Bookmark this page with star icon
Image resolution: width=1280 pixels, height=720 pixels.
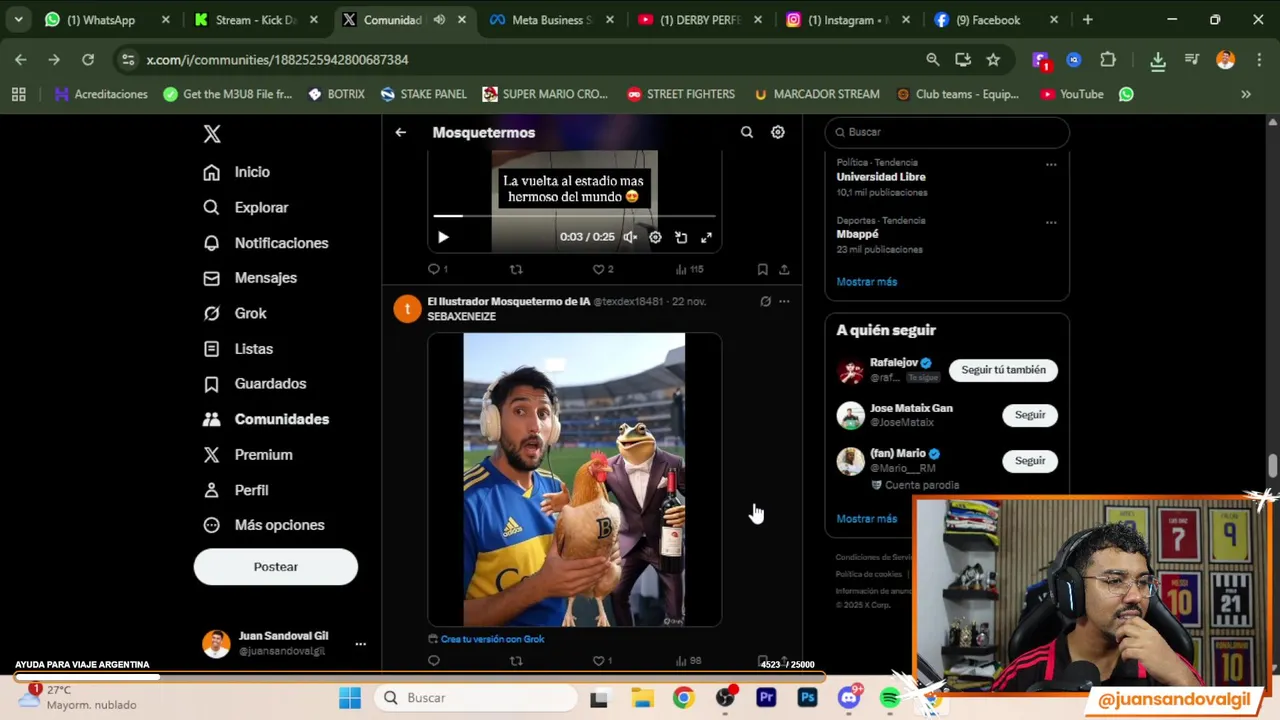(x=993, y=60)
